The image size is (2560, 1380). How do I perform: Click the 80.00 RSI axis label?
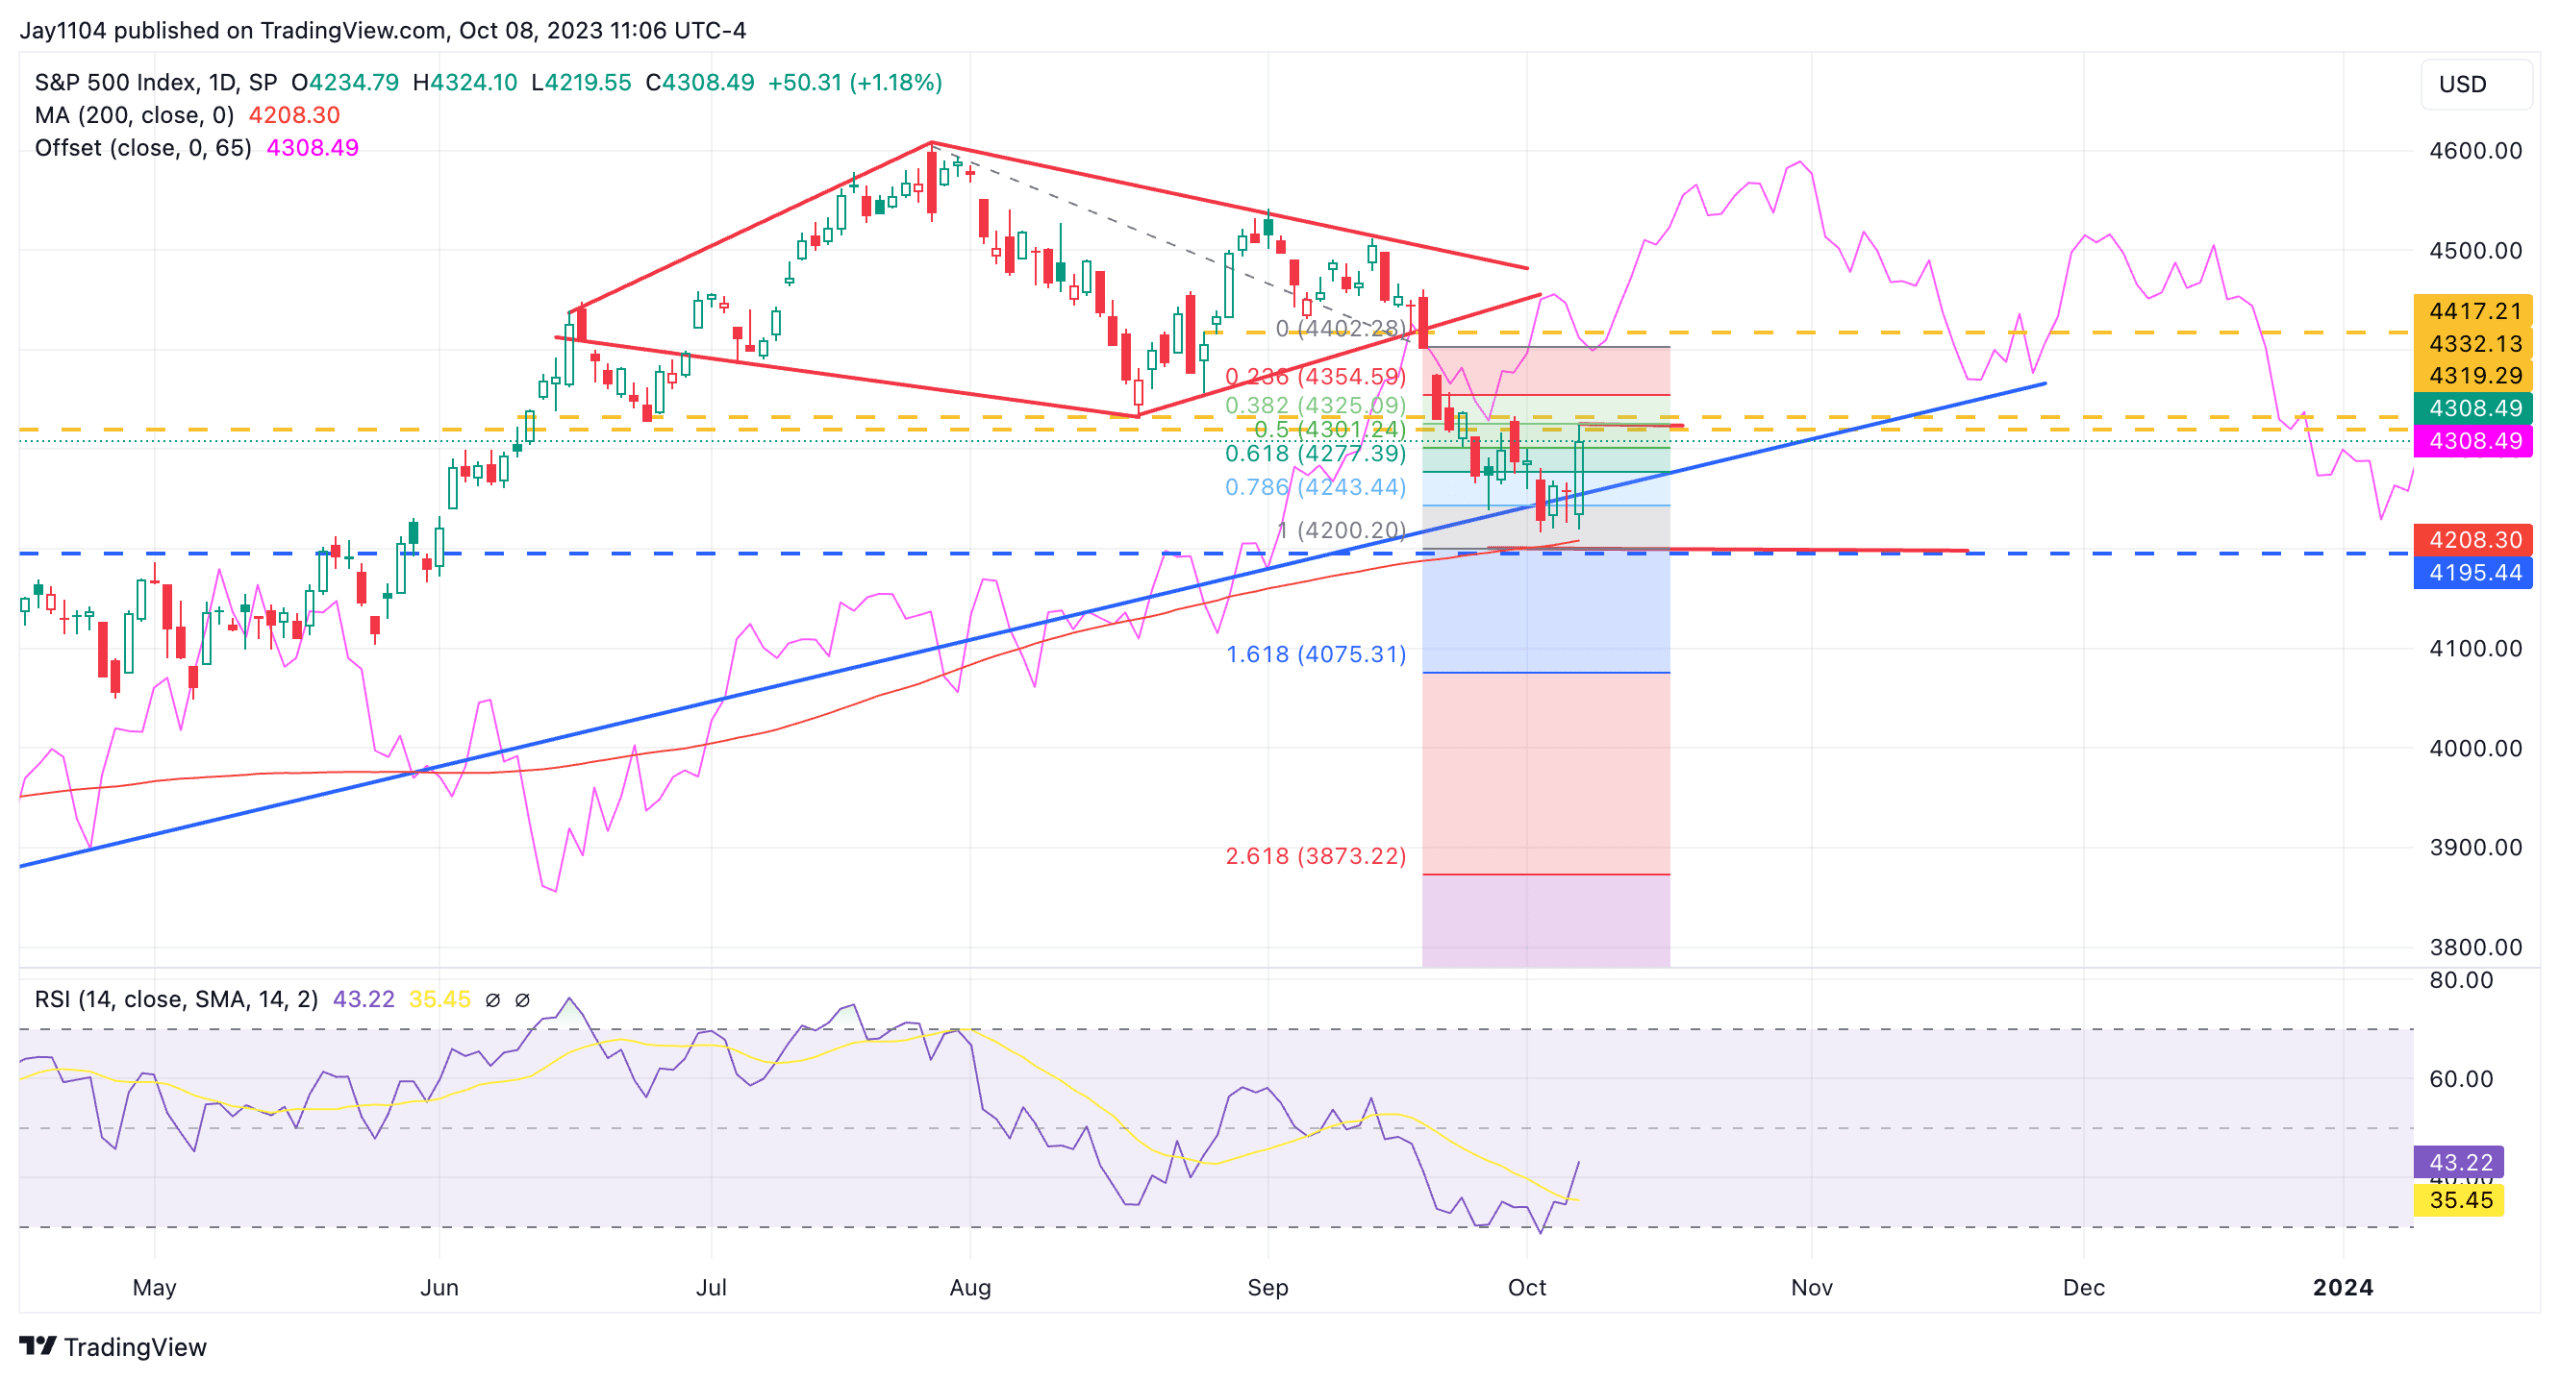click(x=2461, y=980)
